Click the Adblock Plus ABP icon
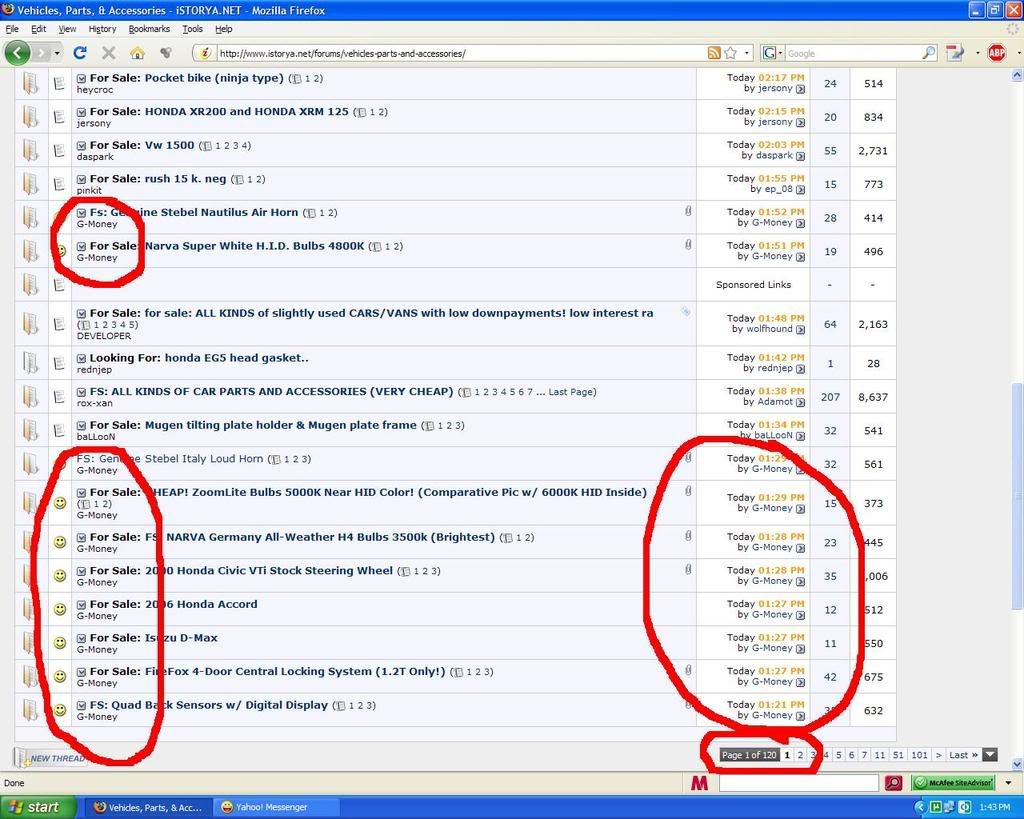This screenshot has width=1024, height=819. click(997, 53)
